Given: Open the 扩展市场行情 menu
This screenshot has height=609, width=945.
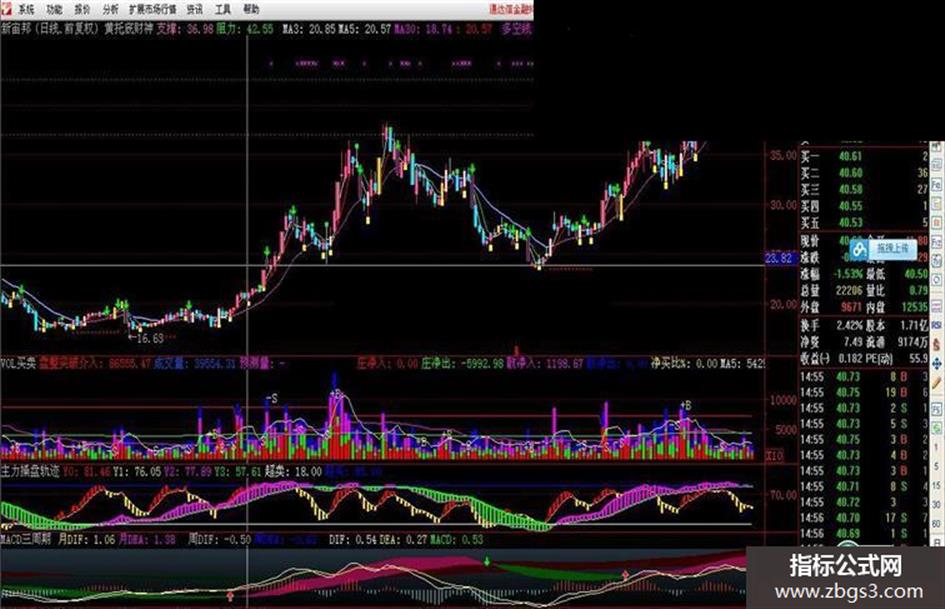Looking at the screenshot, I should [152, 9].
